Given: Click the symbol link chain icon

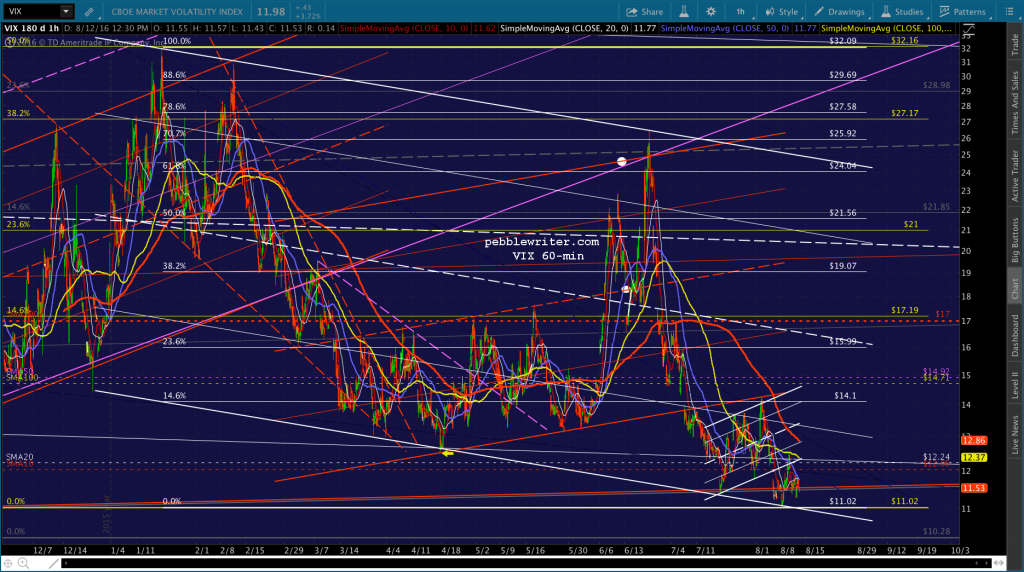Looking at the screenshot, I should pos(89,12).
